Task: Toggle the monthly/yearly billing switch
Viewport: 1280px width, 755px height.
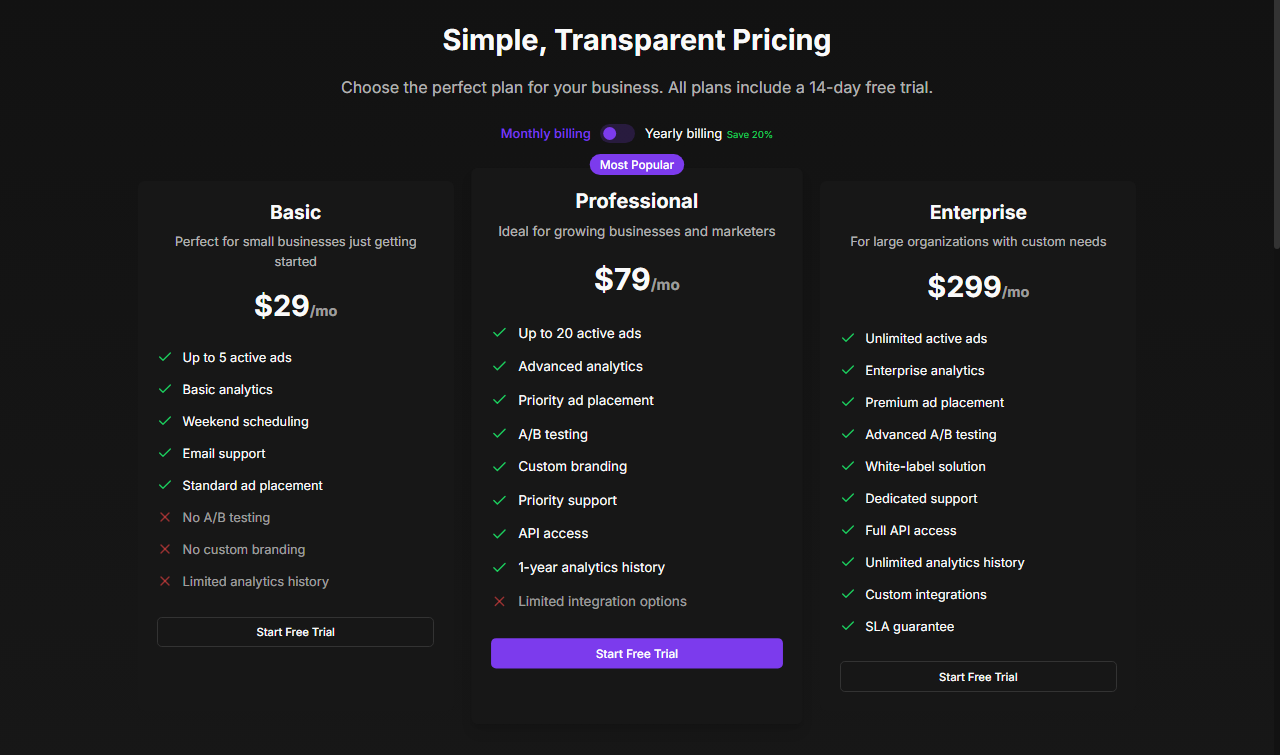Action: (617, 134)
